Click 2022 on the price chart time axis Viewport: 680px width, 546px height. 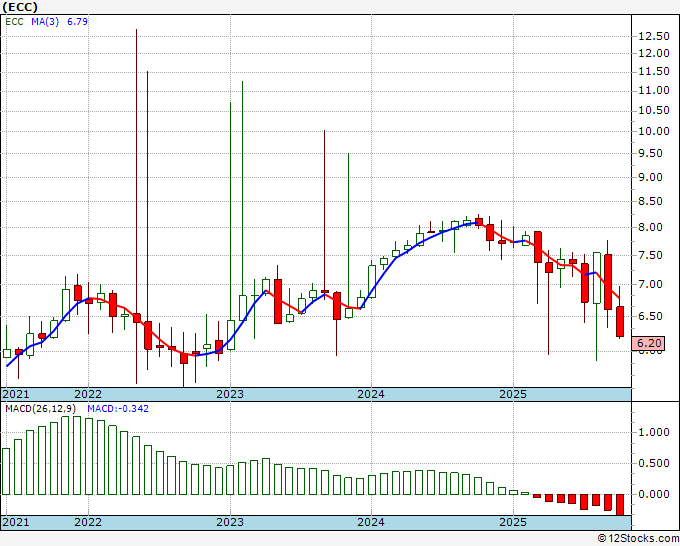click(x=88, y=394)
